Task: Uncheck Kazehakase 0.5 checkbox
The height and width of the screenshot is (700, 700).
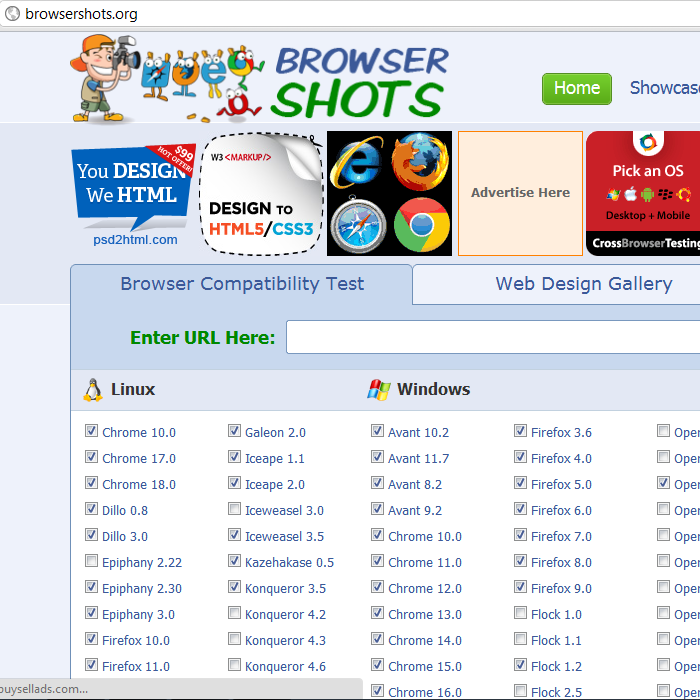Action: (234, 561)
